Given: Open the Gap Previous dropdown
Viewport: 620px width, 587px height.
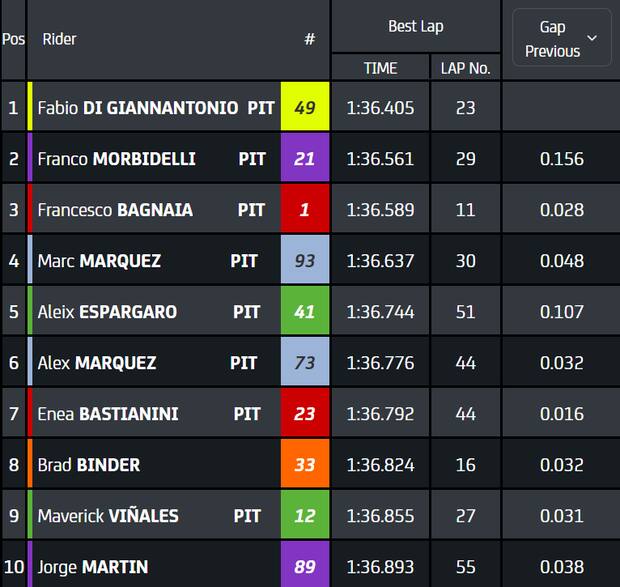Looking at the screenshot, I should 561,39.
